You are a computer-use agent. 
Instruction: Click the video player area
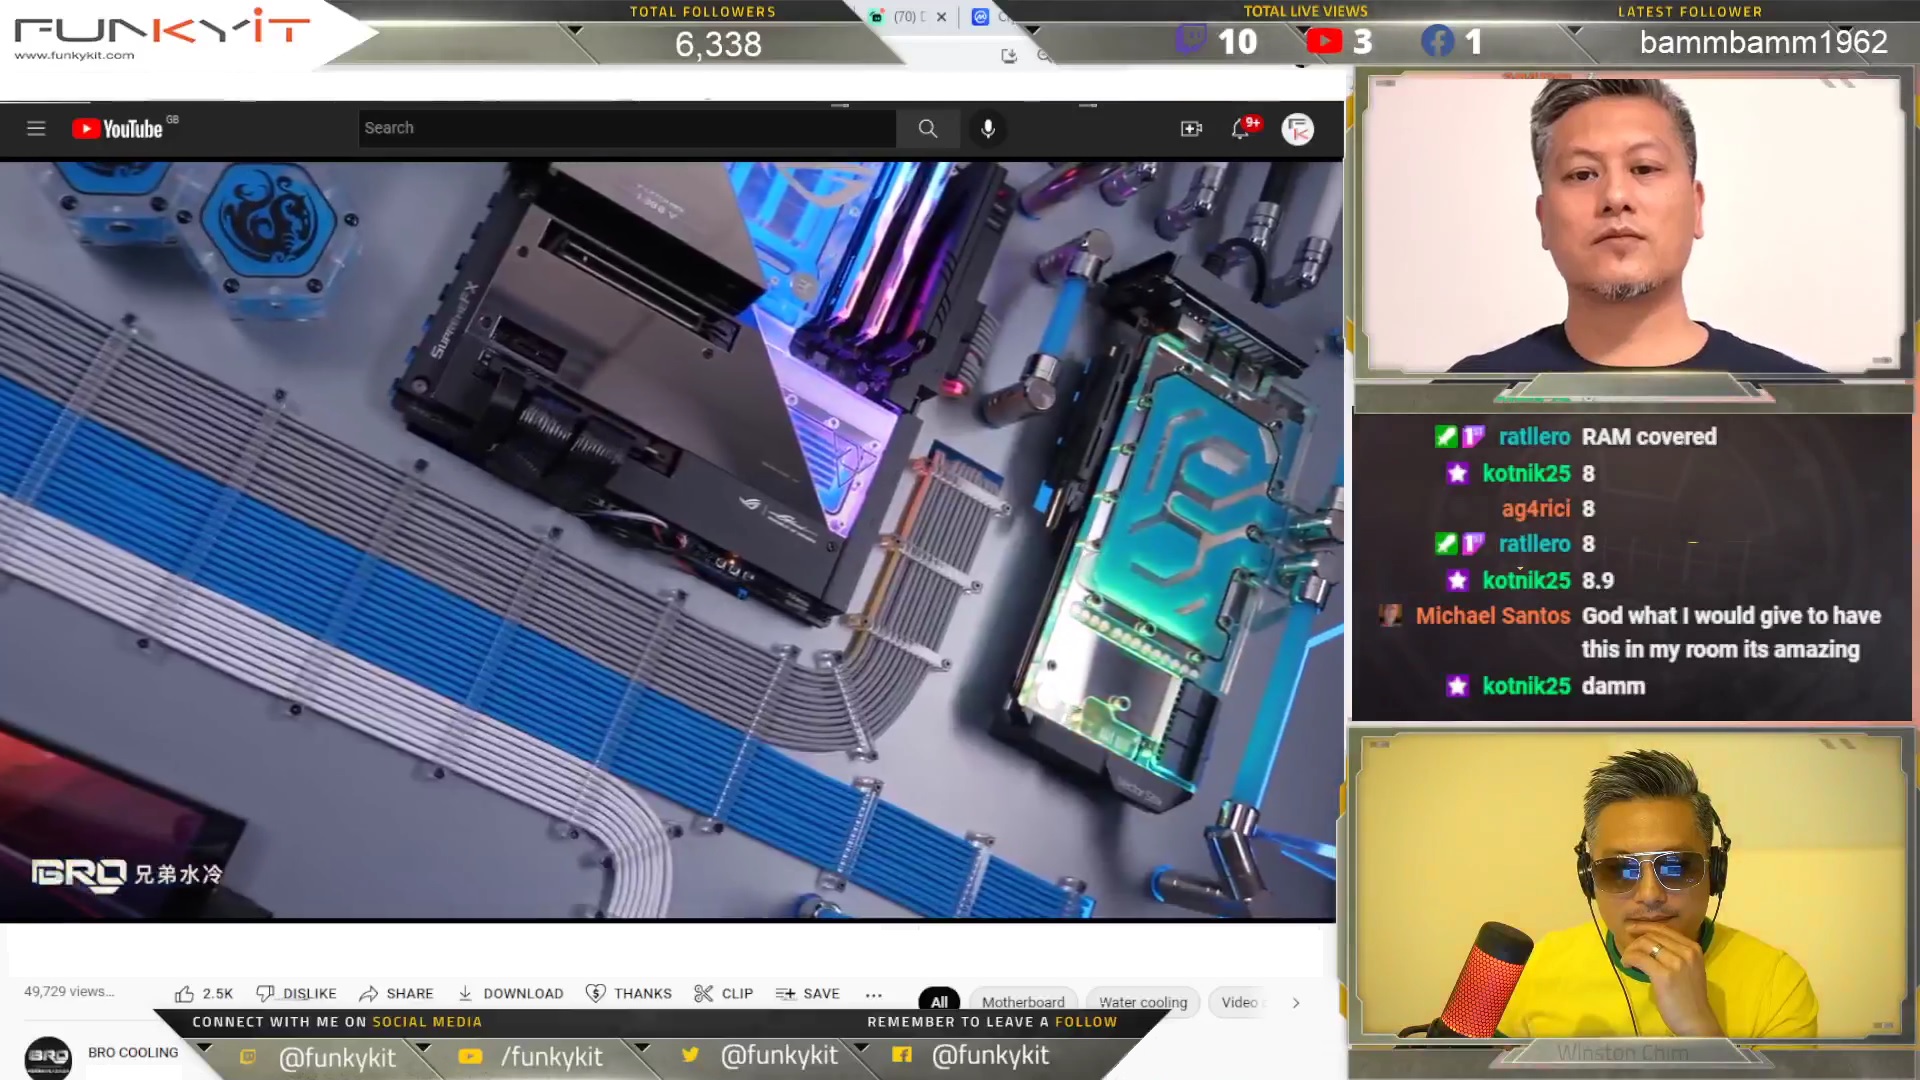668,540
